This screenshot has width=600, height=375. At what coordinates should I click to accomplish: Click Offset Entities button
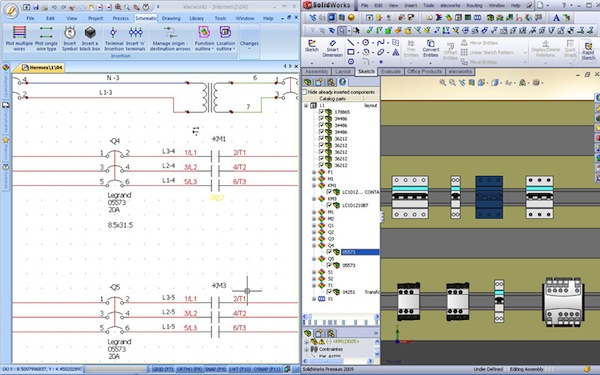[450, 51]
